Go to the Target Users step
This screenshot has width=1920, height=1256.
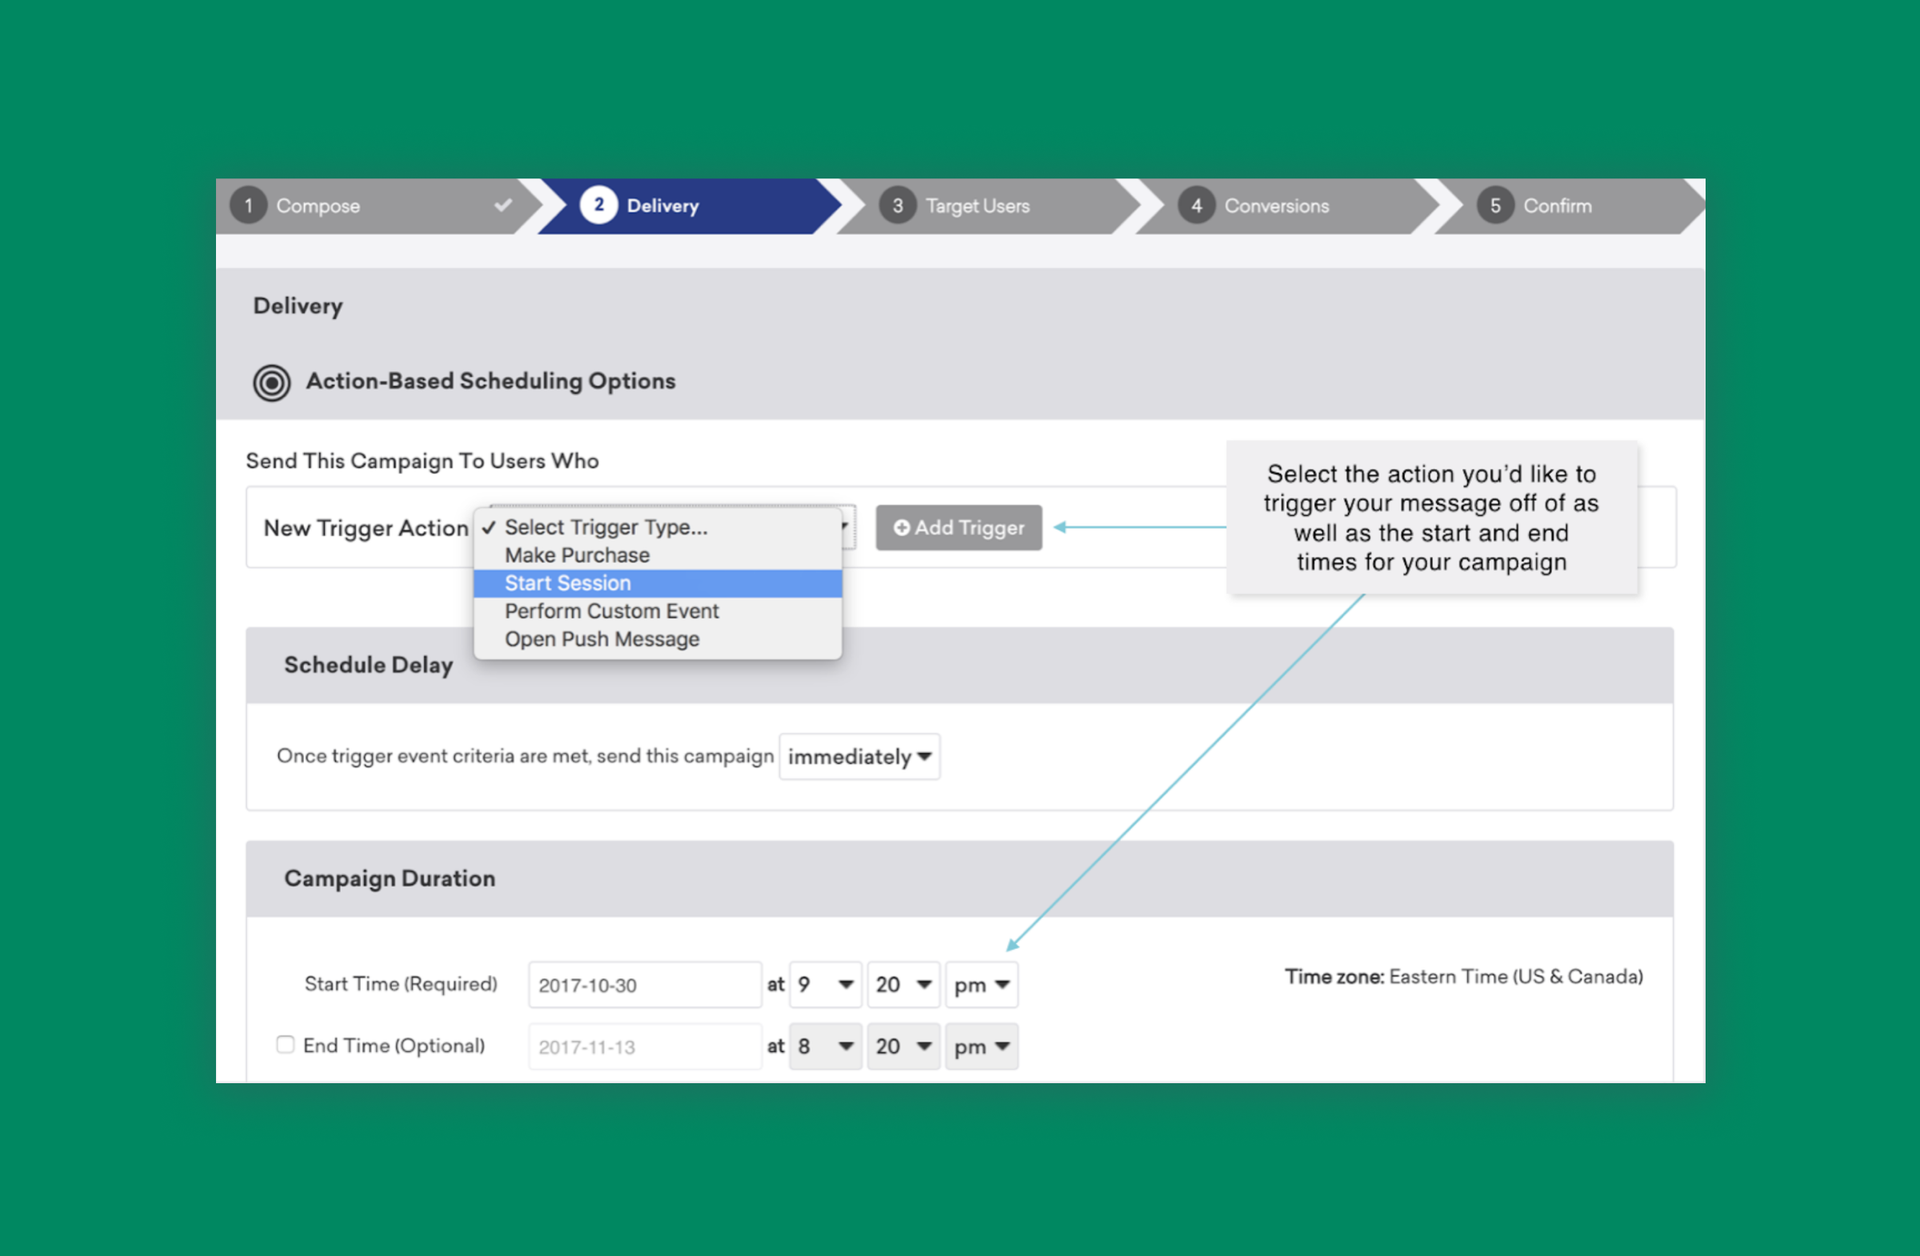(976, 205)
